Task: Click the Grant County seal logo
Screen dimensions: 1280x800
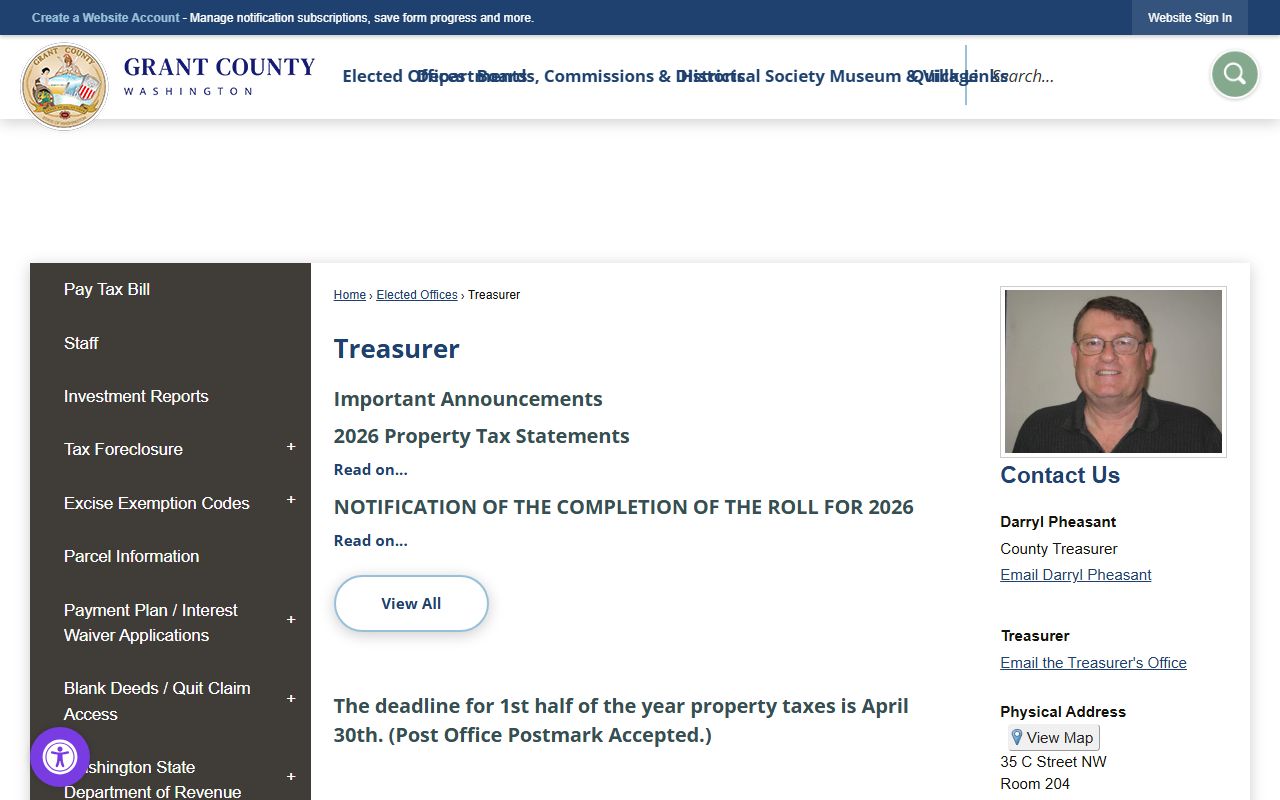Action: pos(64,86)
